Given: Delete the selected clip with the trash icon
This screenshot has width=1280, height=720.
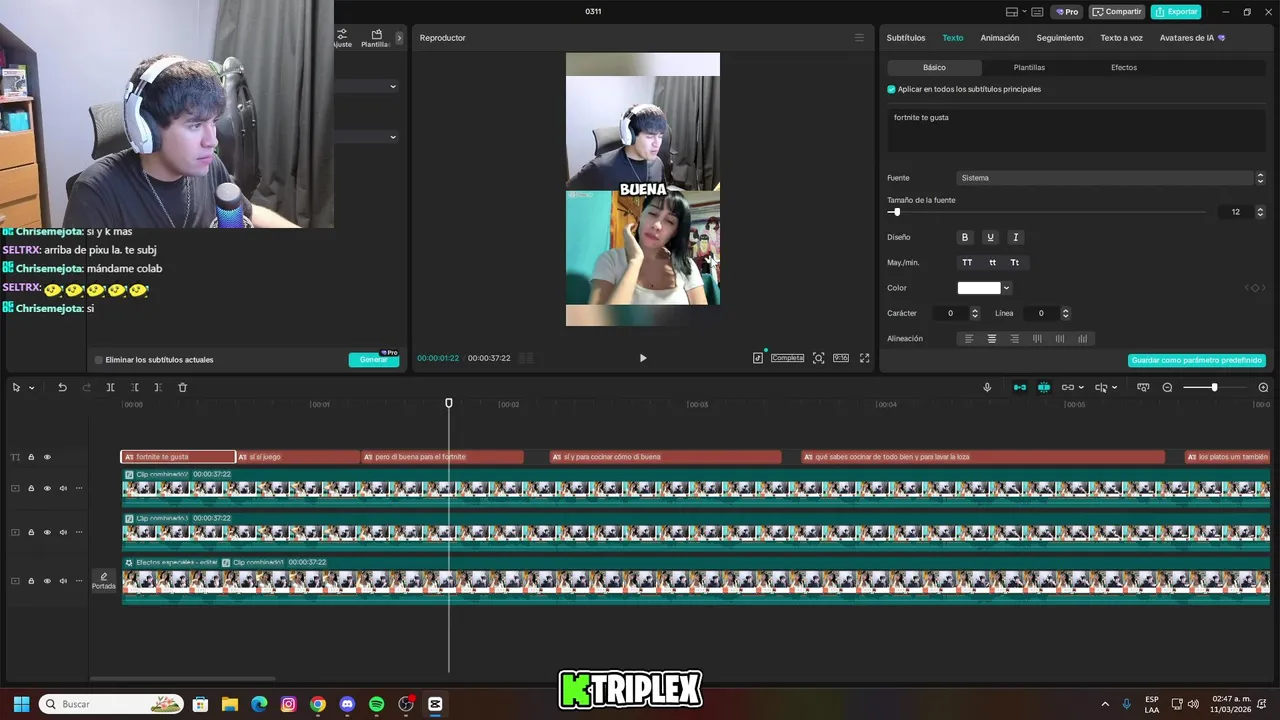Looking at the screenshot, I should (182, 387).
